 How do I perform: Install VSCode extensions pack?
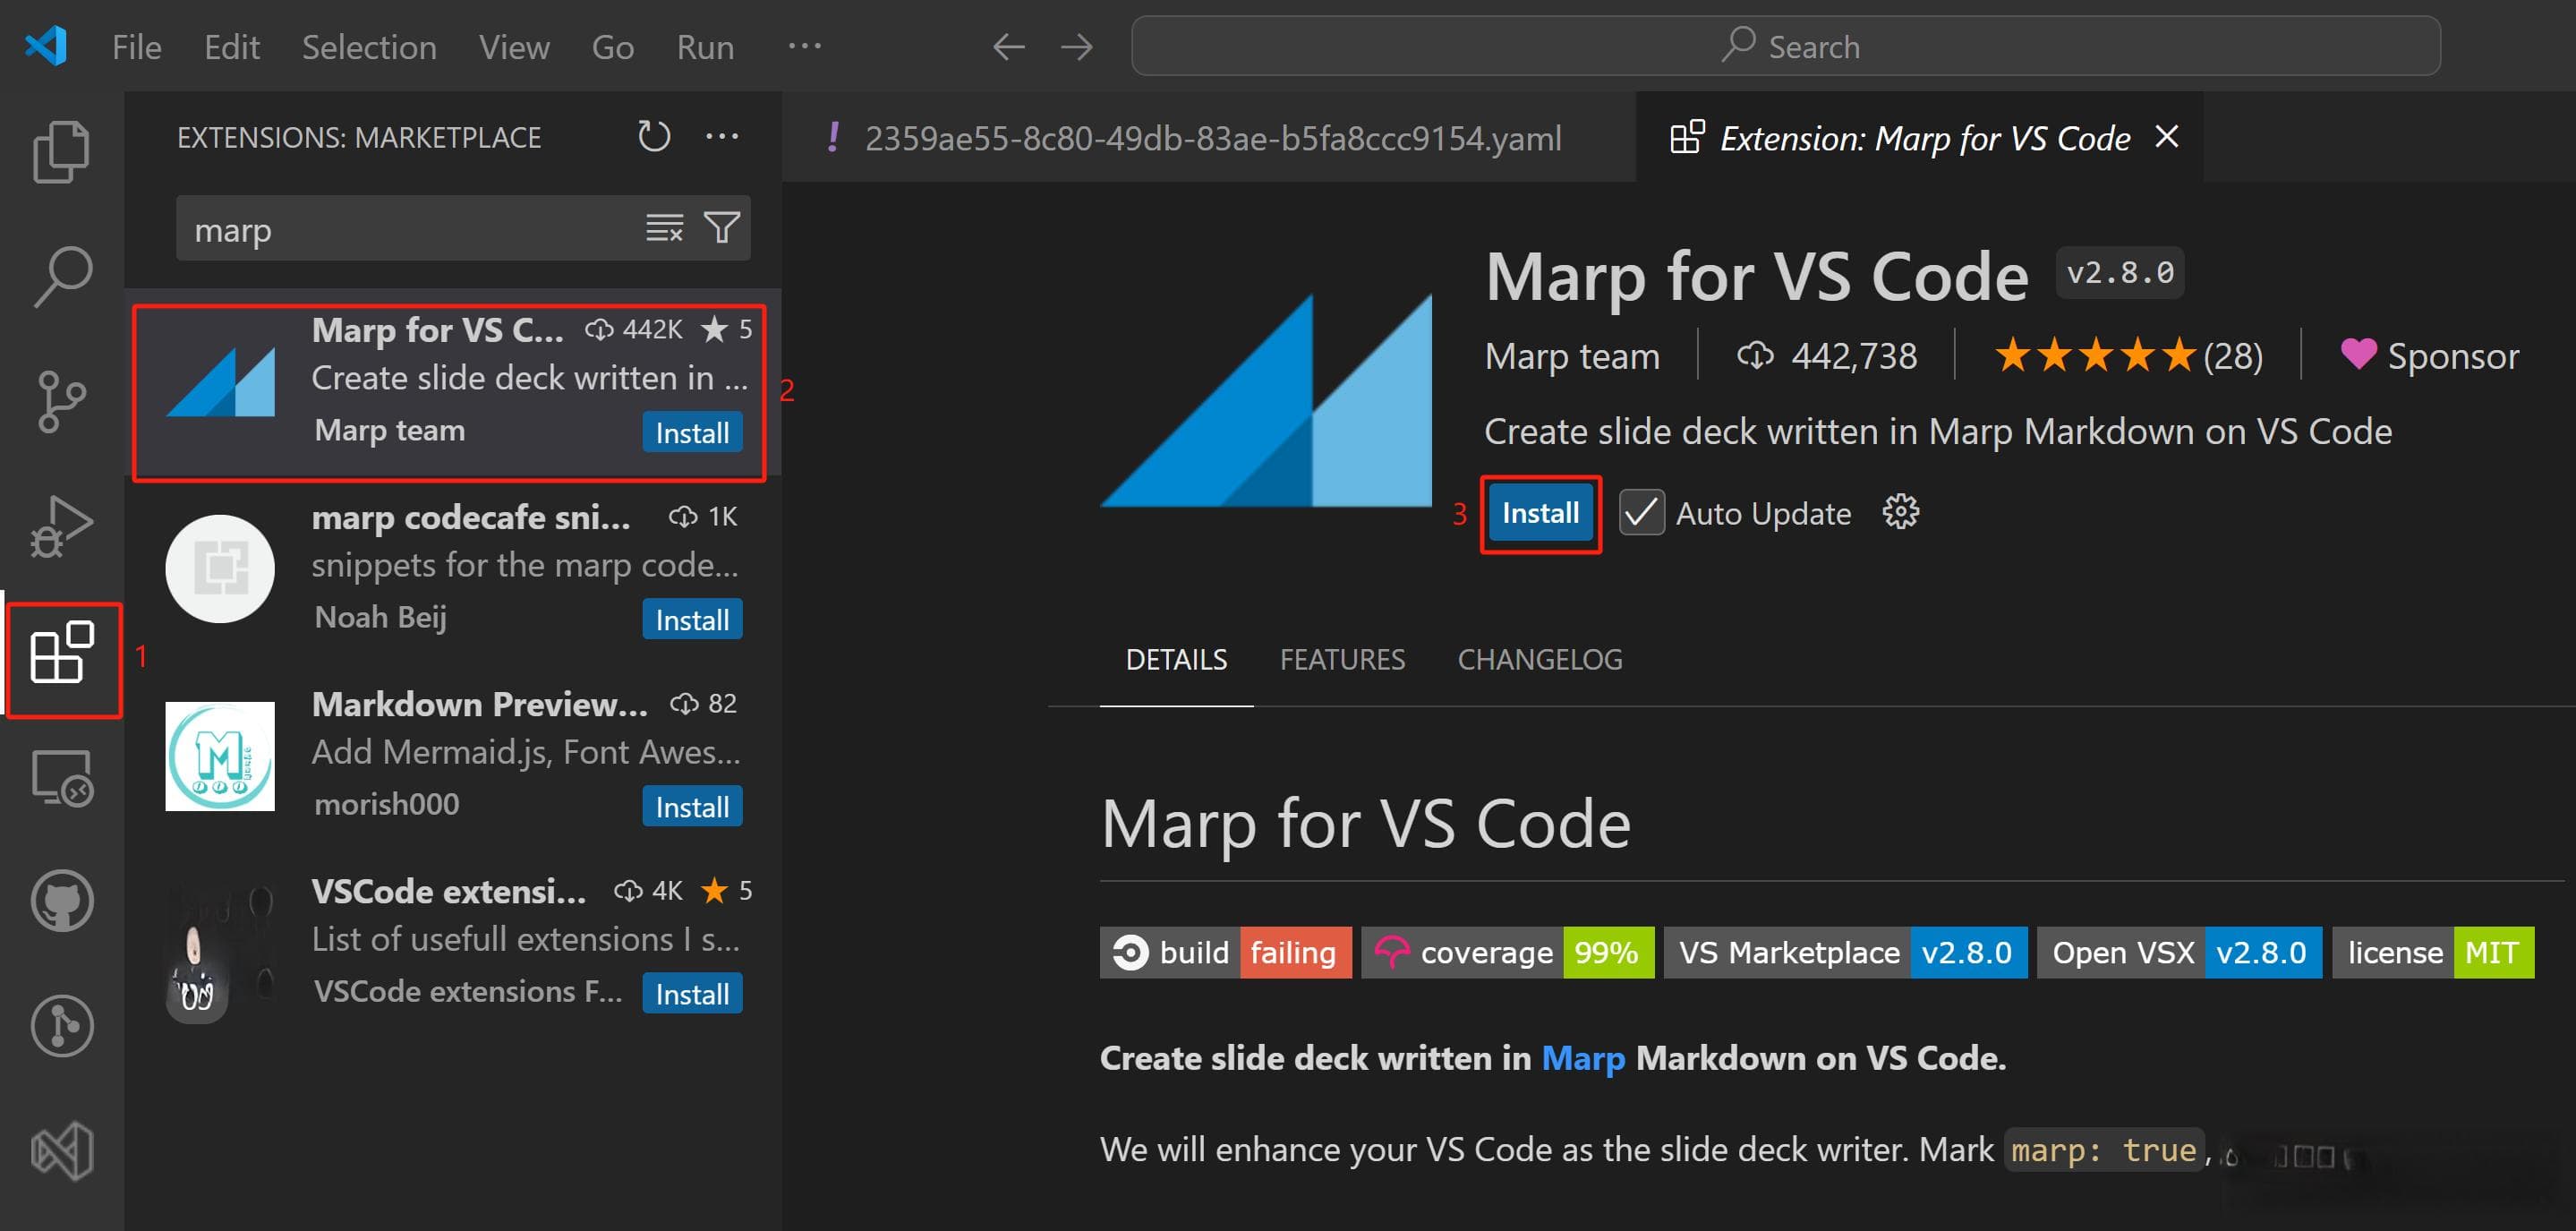(x=692, y=993)
